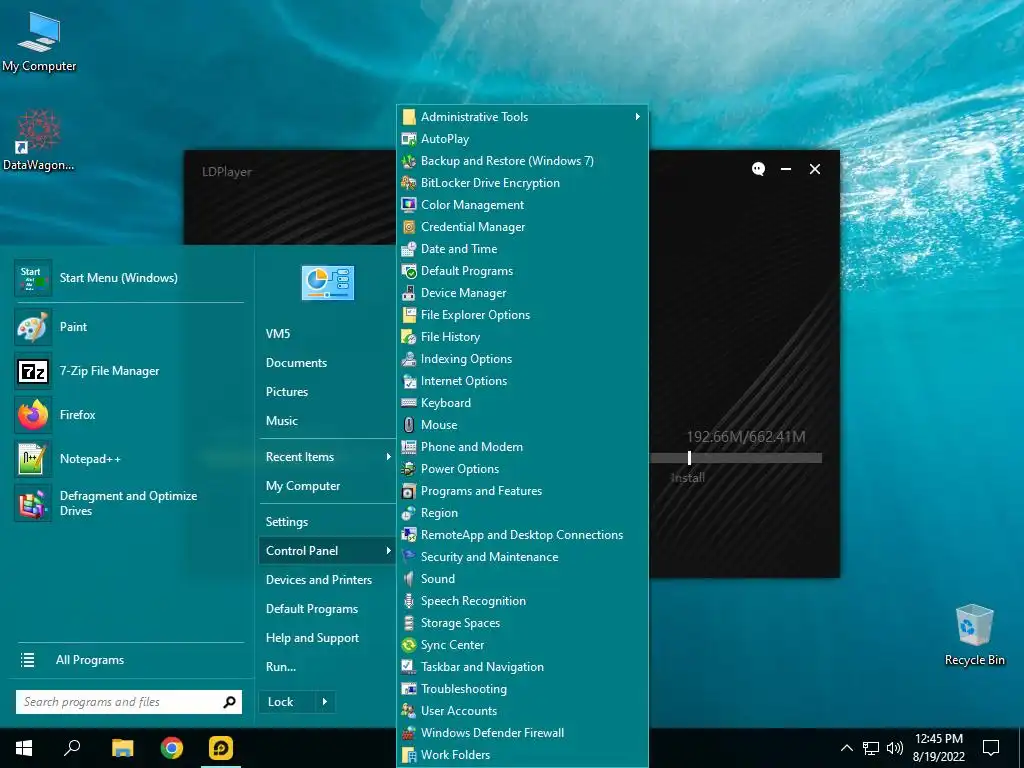This screenshot has height=768, width=1024.
Task: Select My Computer desktop icon
Action: point(39,40)
